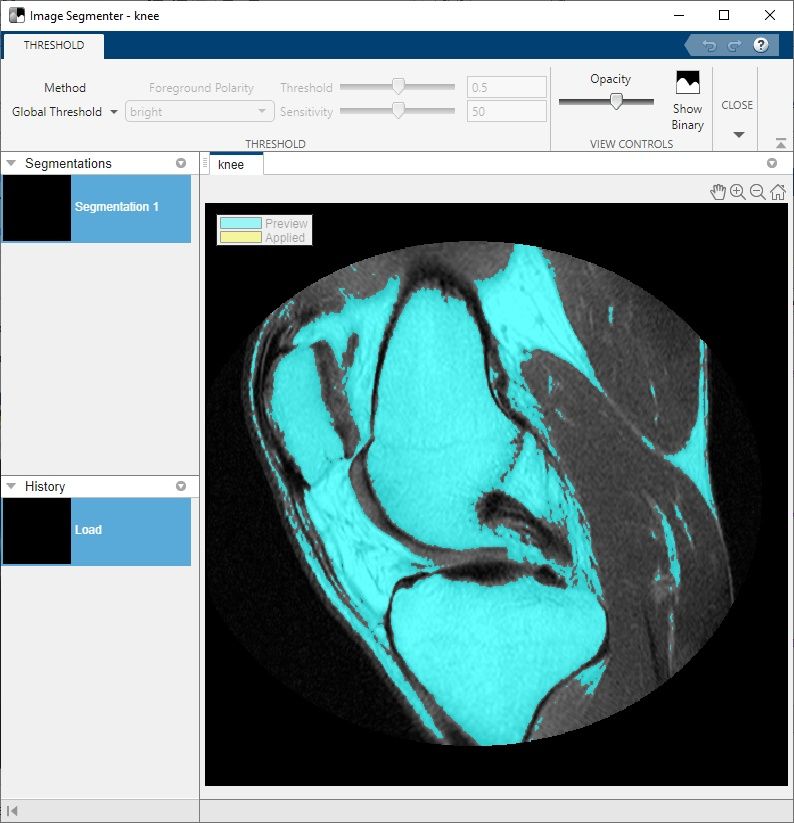The height and width of the screenshot is (823, 794).
Task: Click the bottom-left scroll-to-start icon
Action: click(13, 811)
